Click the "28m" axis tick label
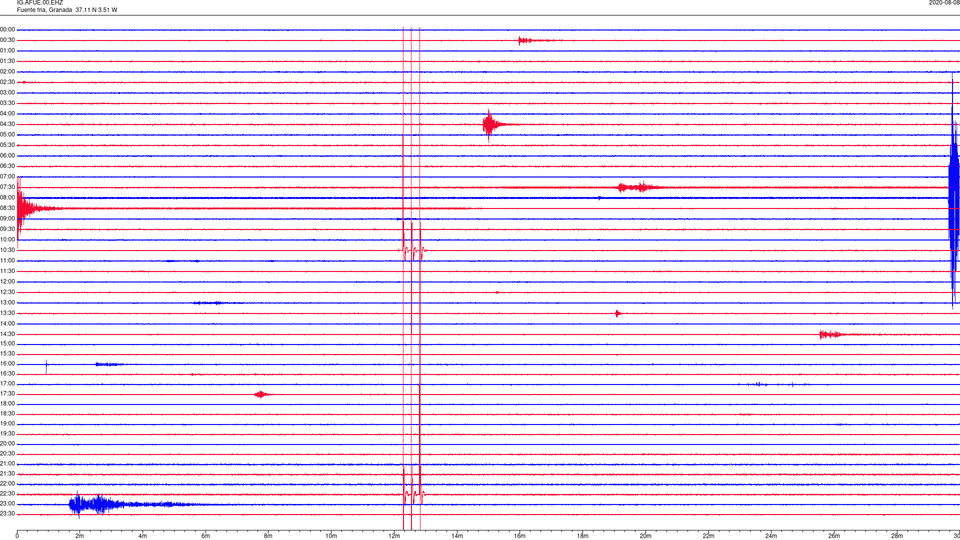 (x=897, y=536)
